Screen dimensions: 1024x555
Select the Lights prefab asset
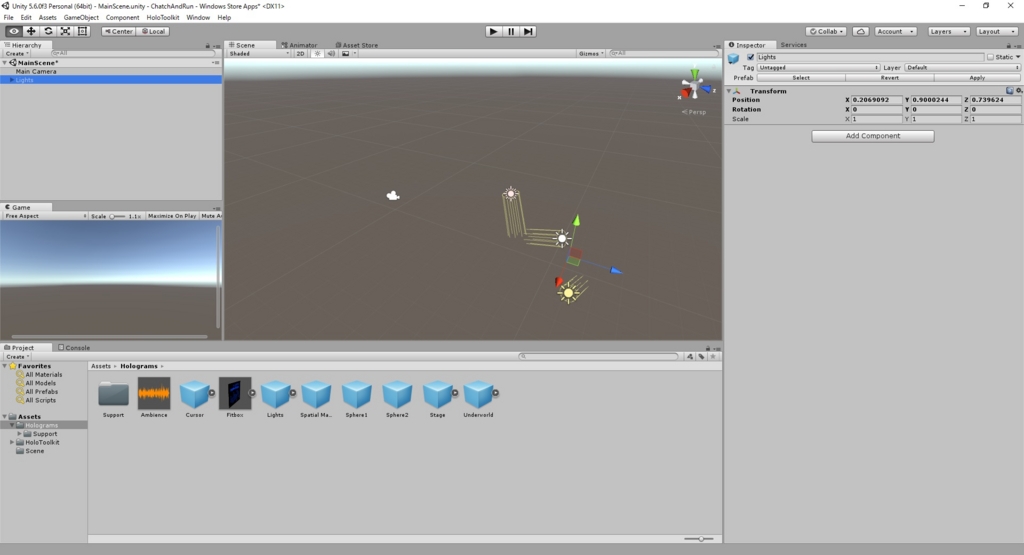pyautogui.click(x=276, y=398)
